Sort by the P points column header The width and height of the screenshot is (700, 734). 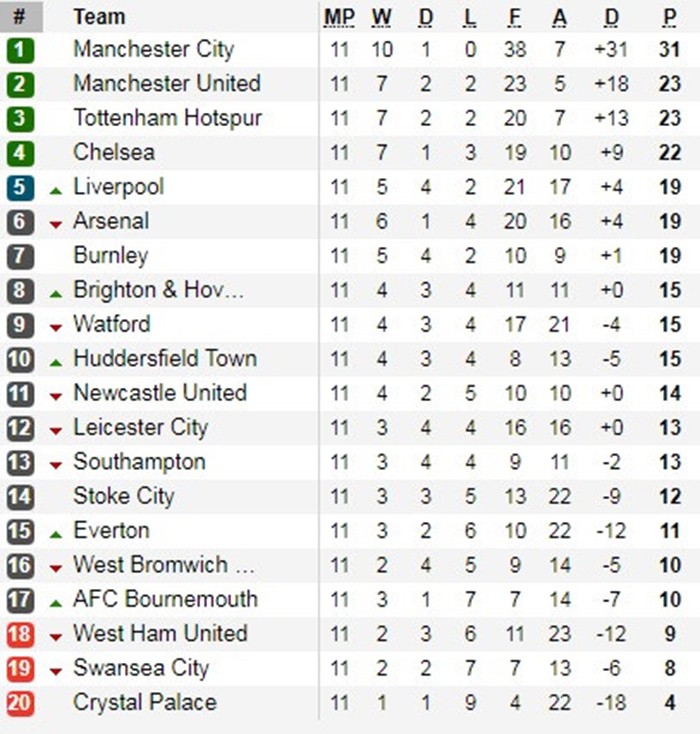(x=669, y=17)
